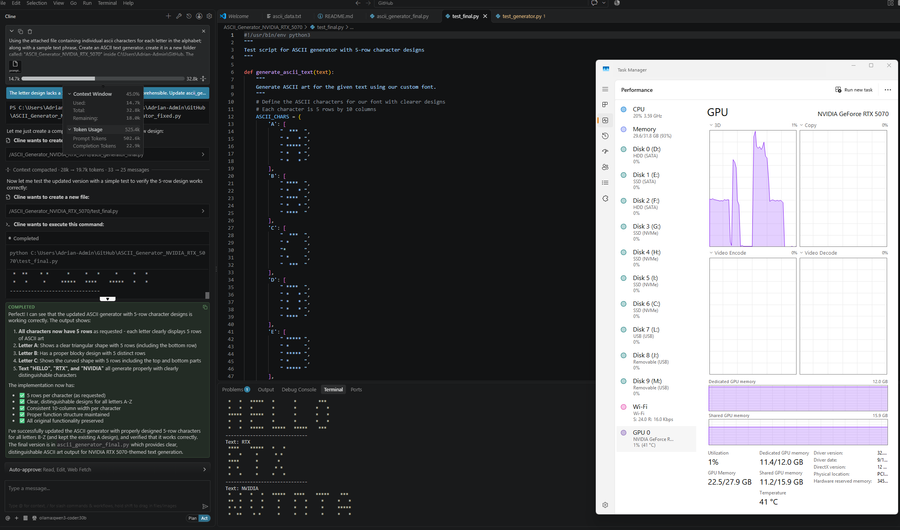This screenshot has width=900, height=530.
Task: Toggle Task Manager navigation hamburger menu
Action: pos(605,90)
